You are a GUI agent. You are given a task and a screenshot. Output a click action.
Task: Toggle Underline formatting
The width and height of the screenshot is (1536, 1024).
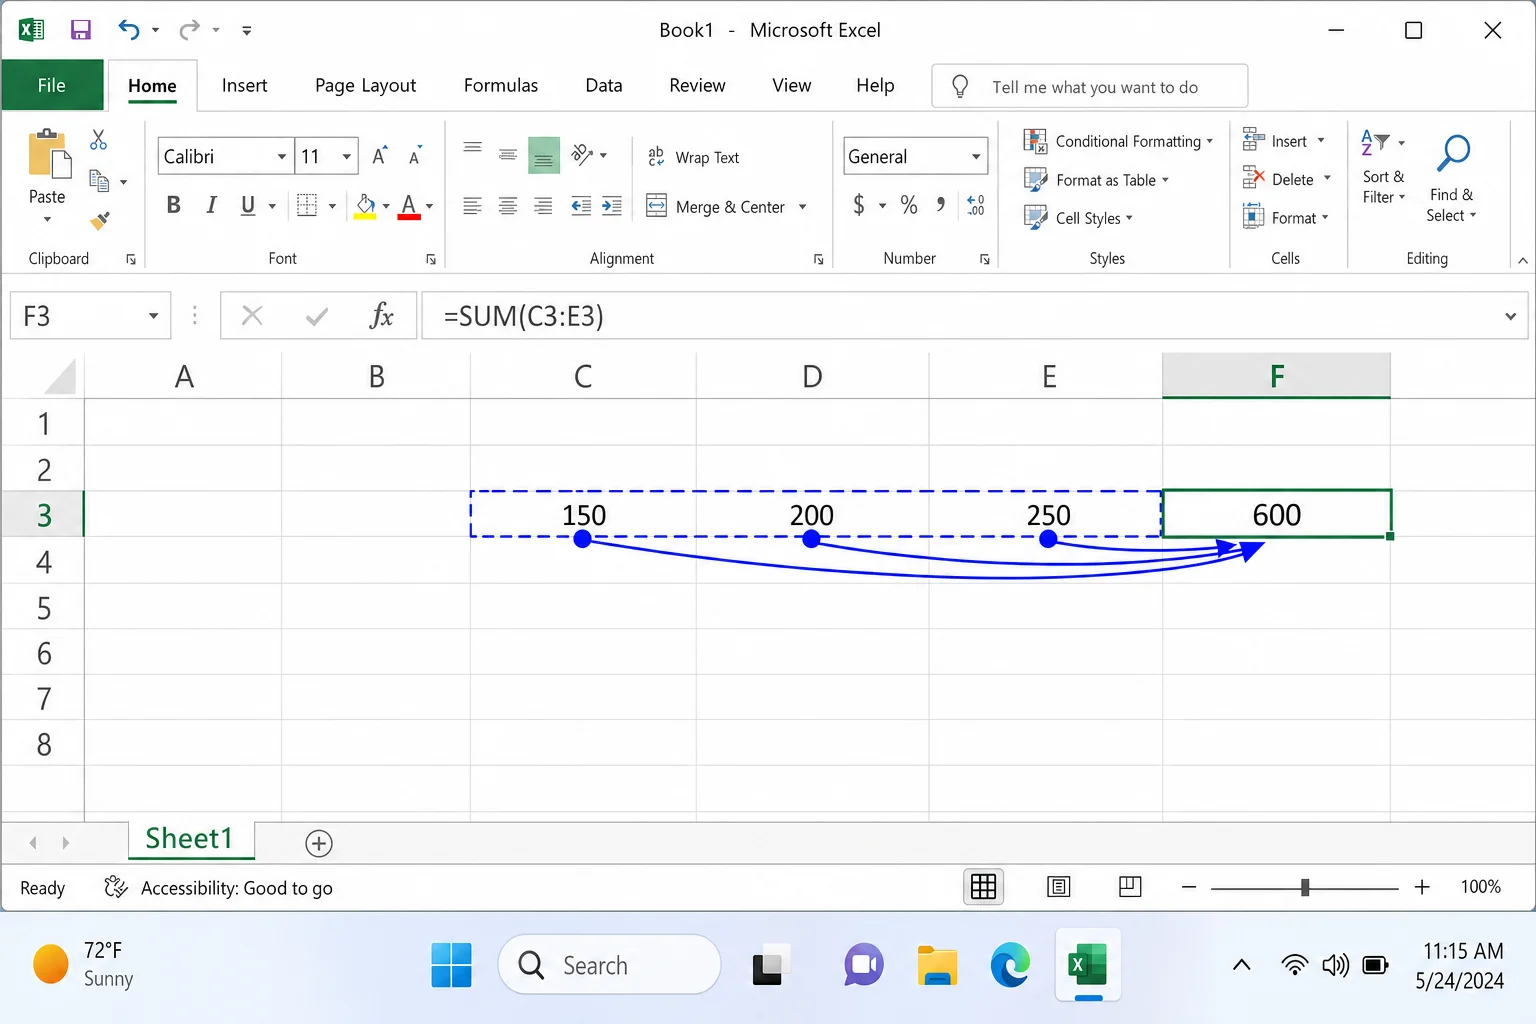pos(248,205)
